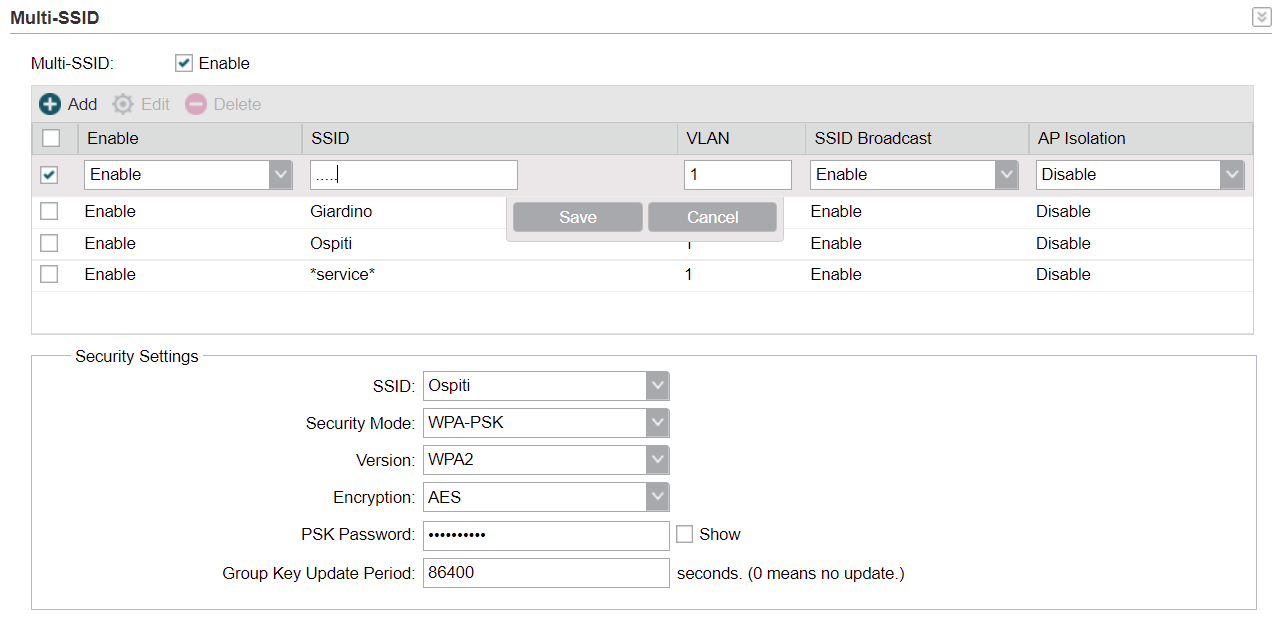Image resolution: width=1283 pixels, height=621 pixels.
Task: Click the Save button
Action: coord(578,217)
